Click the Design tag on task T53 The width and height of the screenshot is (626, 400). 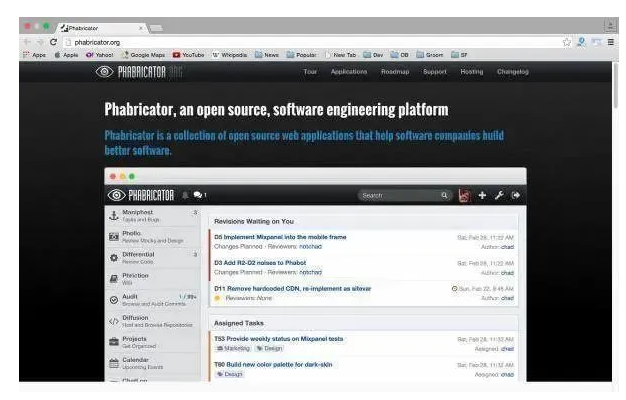269,349
